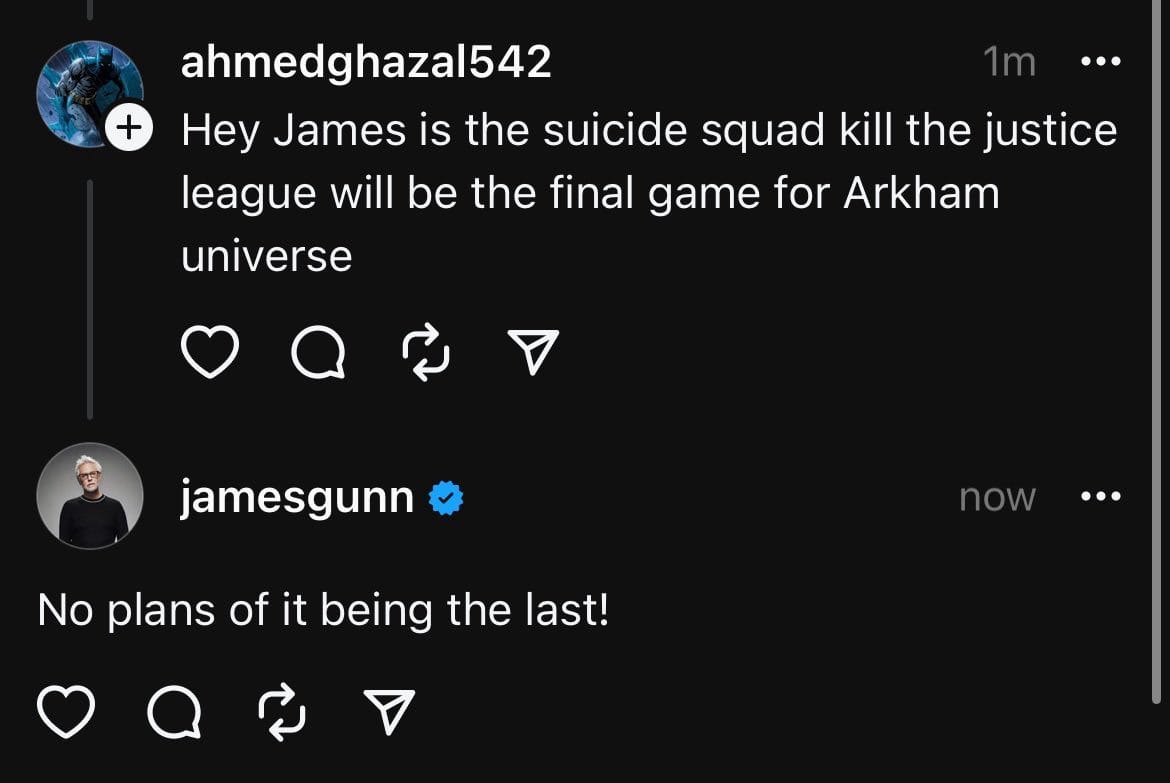Open the "No plans of it being the last!" reply
The image size is (1170, 783).
(x=323, y=609)
